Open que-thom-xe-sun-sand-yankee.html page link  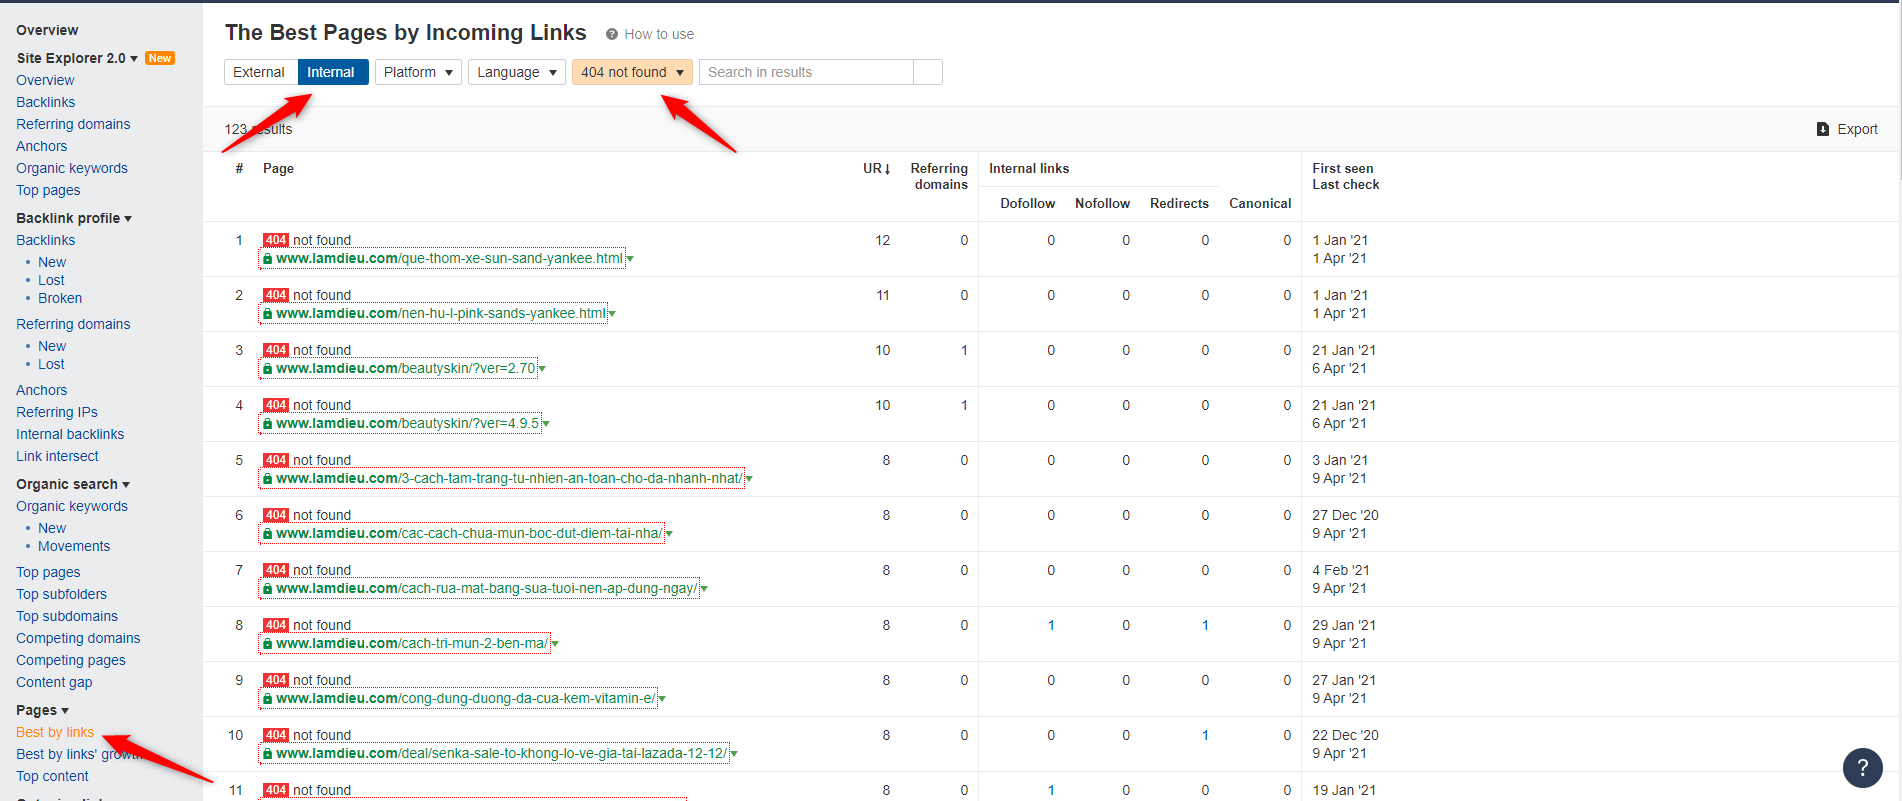[x=449, y=258]
